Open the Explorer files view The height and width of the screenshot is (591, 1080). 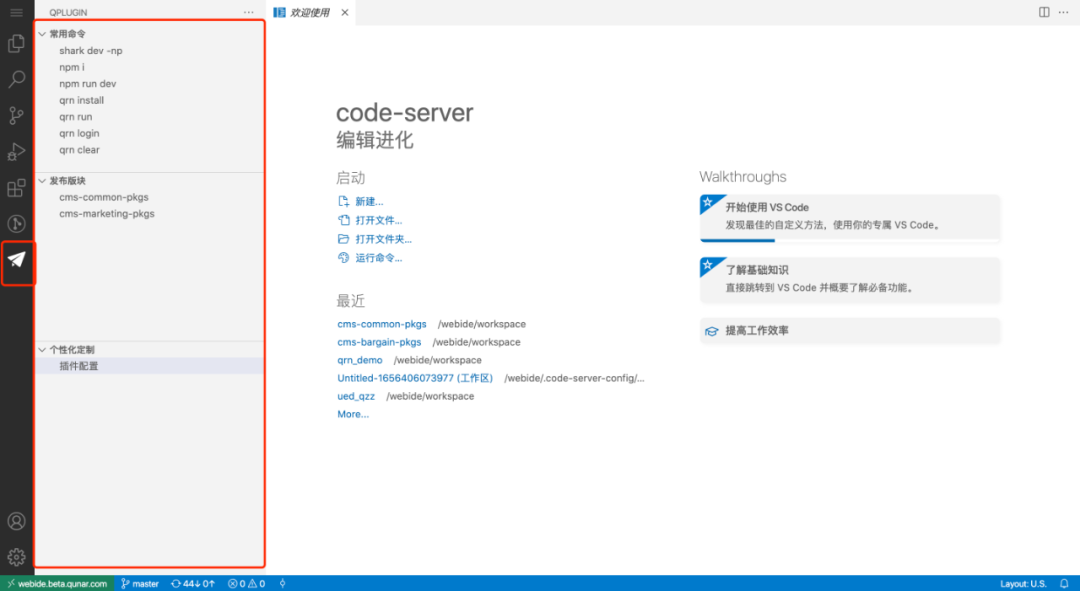(17, 43)
